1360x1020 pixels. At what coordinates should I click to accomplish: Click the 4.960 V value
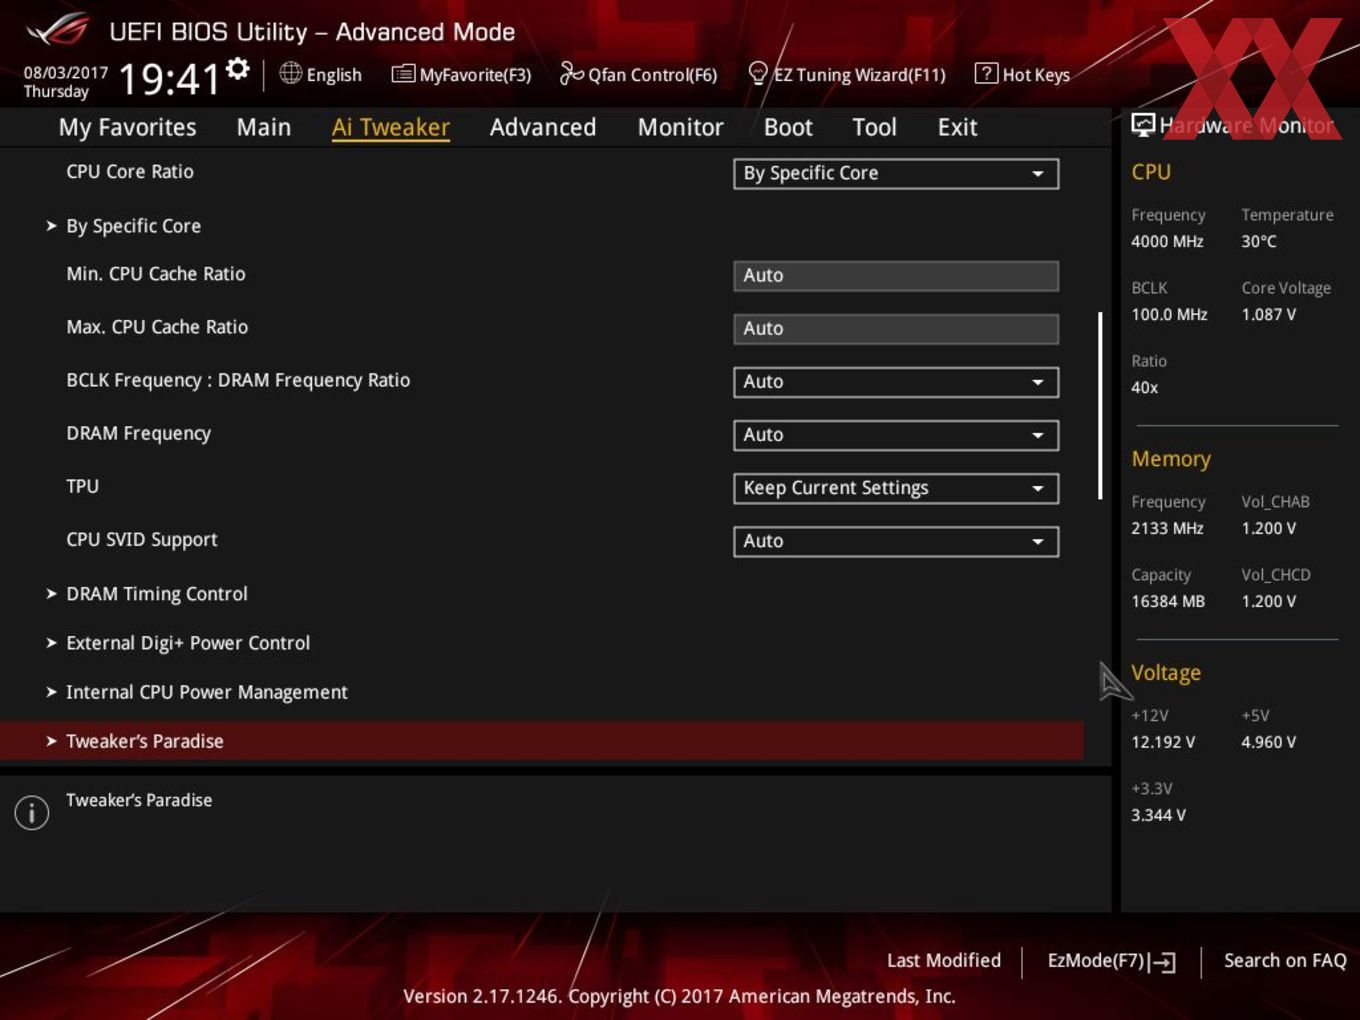[1268, 742]
